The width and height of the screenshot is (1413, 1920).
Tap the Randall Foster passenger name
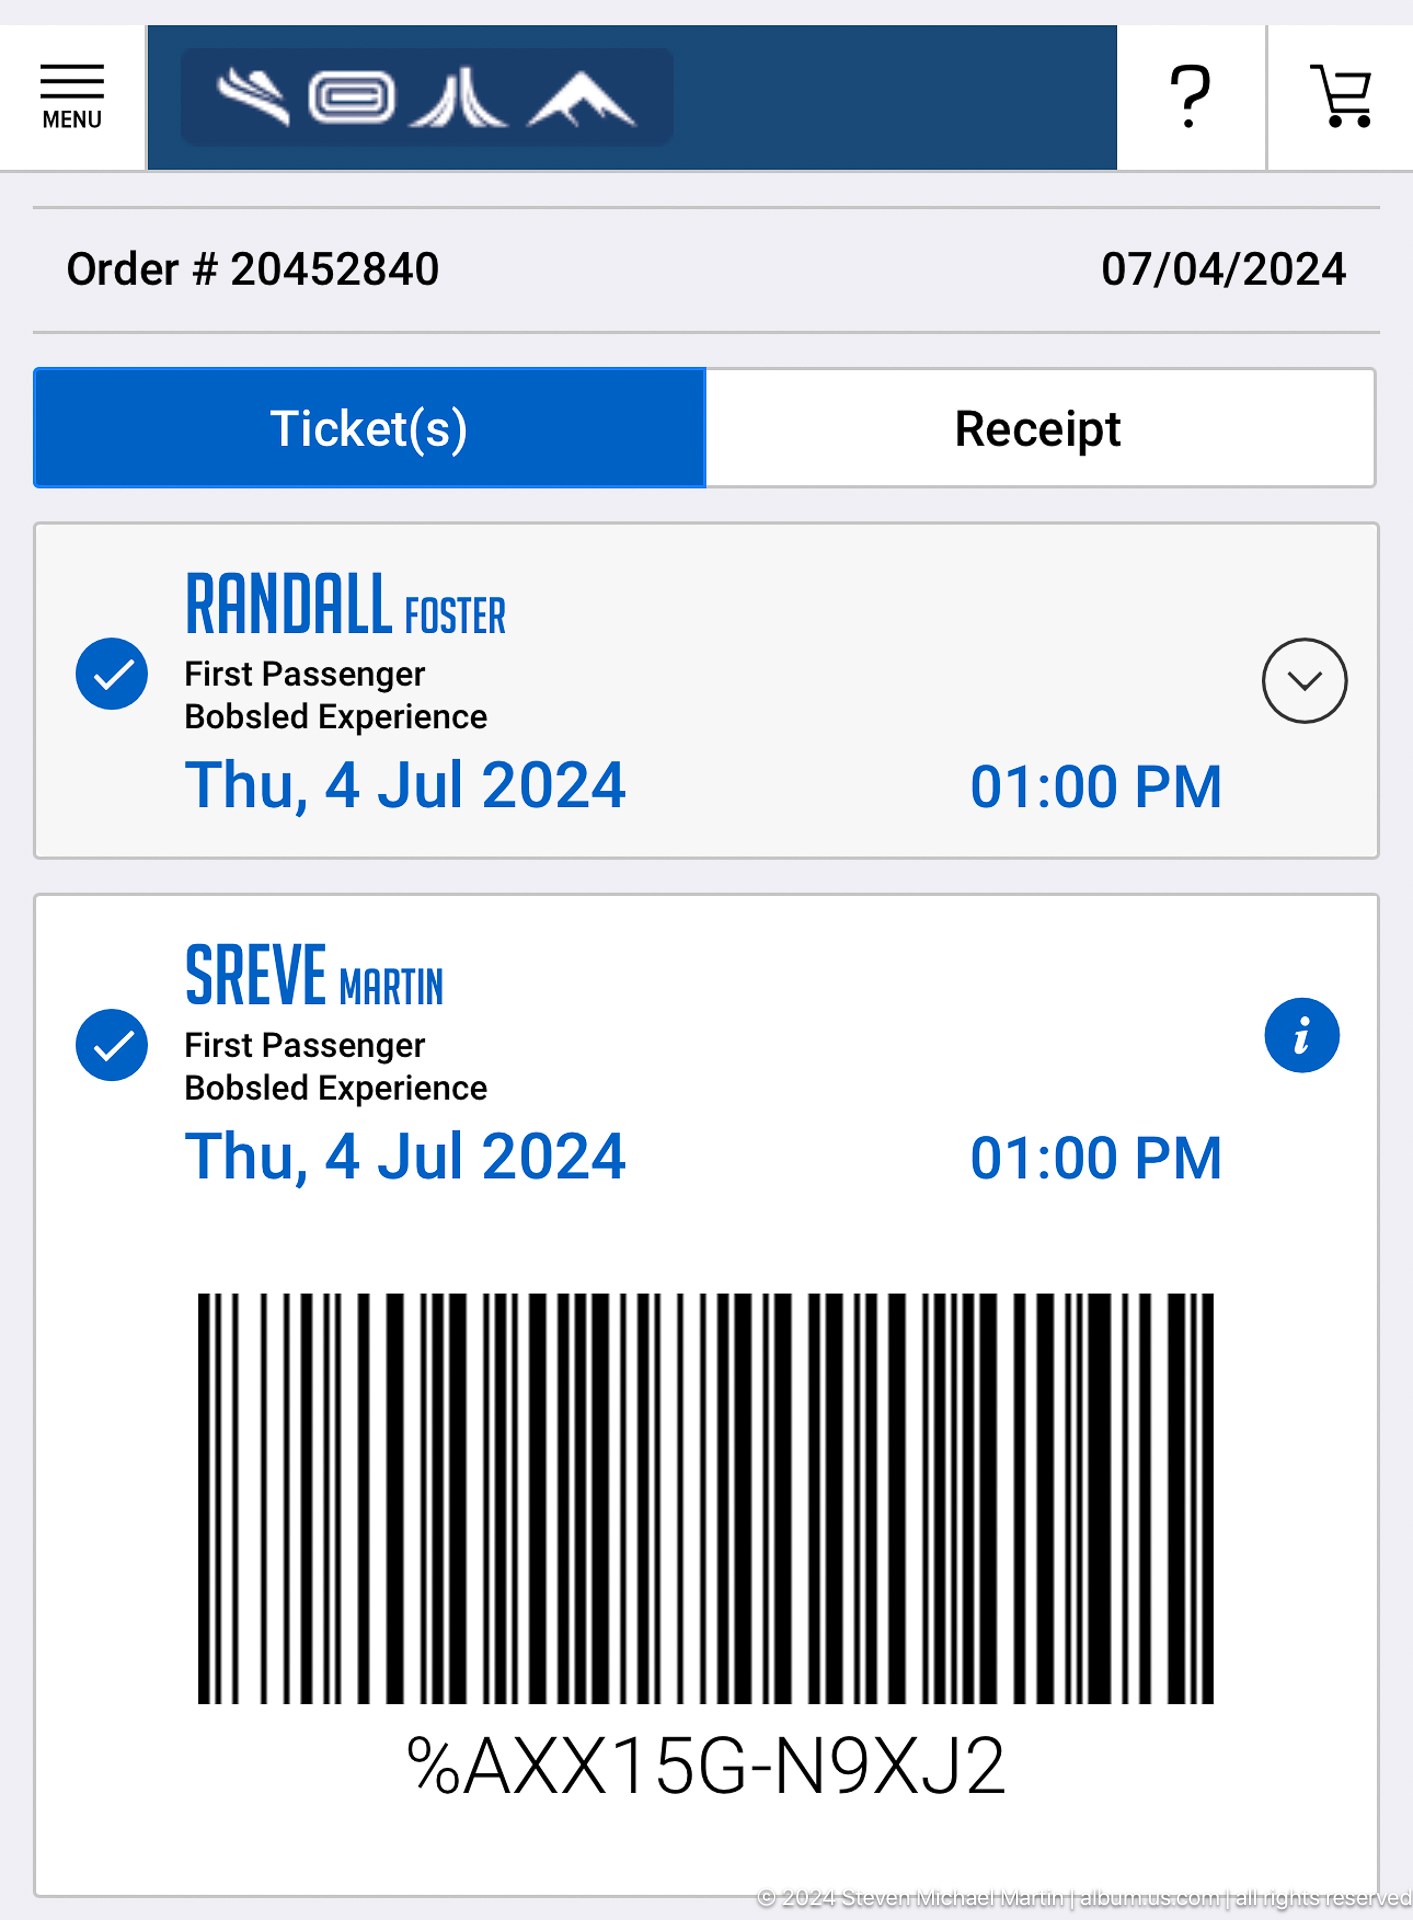click(346, 604)
